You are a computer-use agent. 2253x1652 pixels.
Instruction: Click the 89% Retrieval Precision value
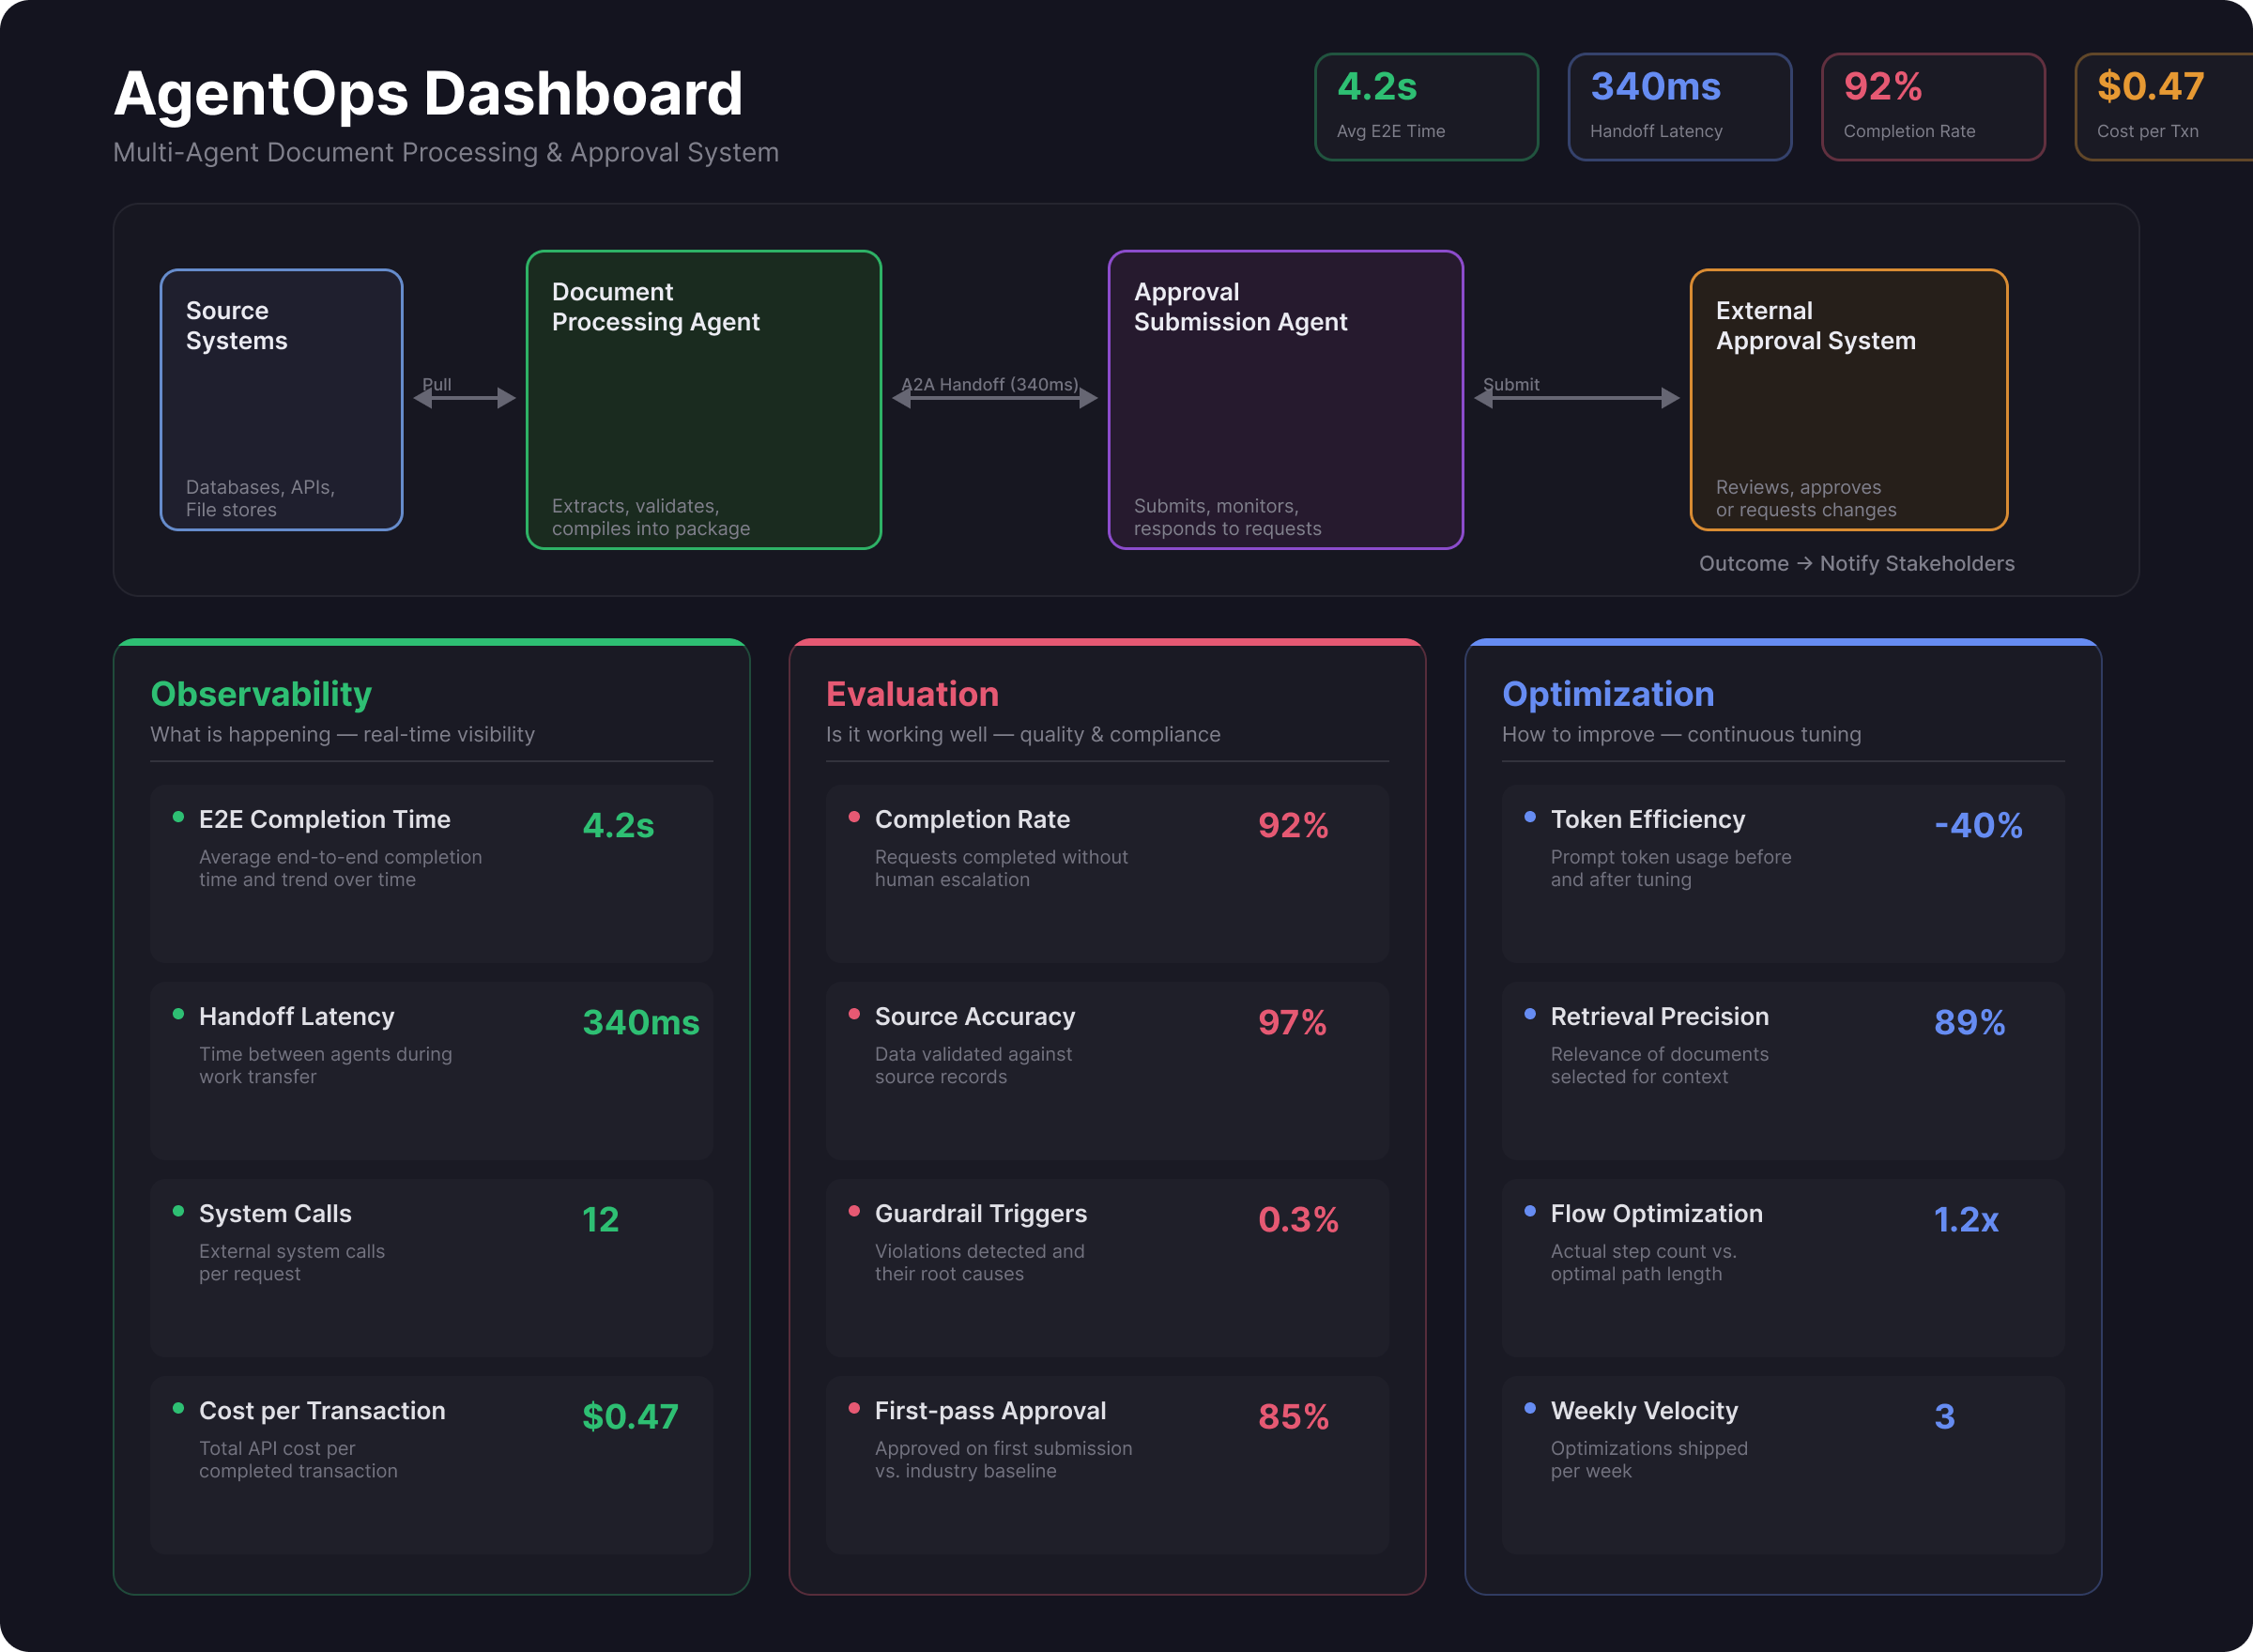pos(1969,1022)
